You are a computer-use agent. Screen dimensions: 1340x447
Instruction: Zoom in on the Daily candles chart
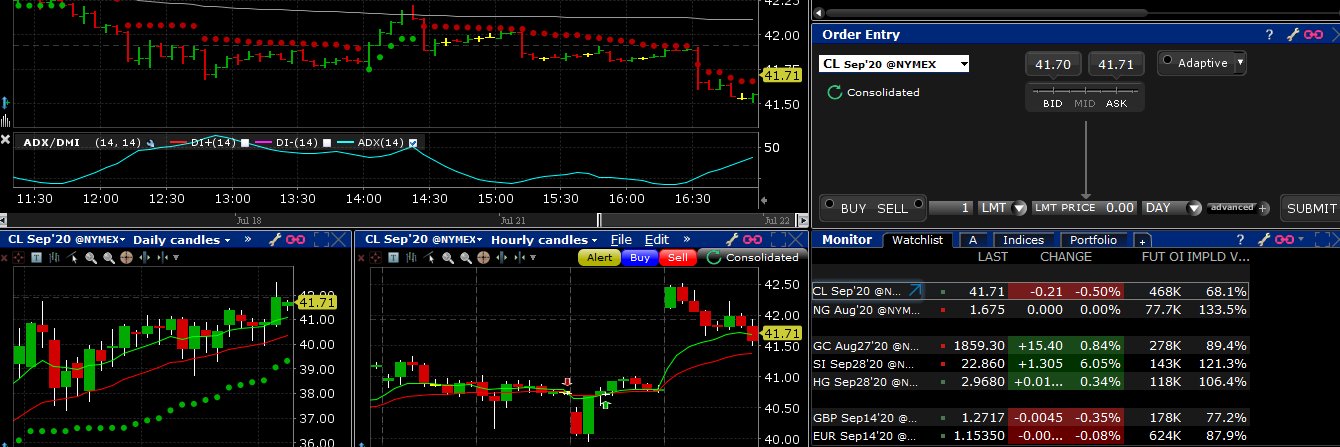click(x=91, y=257)
